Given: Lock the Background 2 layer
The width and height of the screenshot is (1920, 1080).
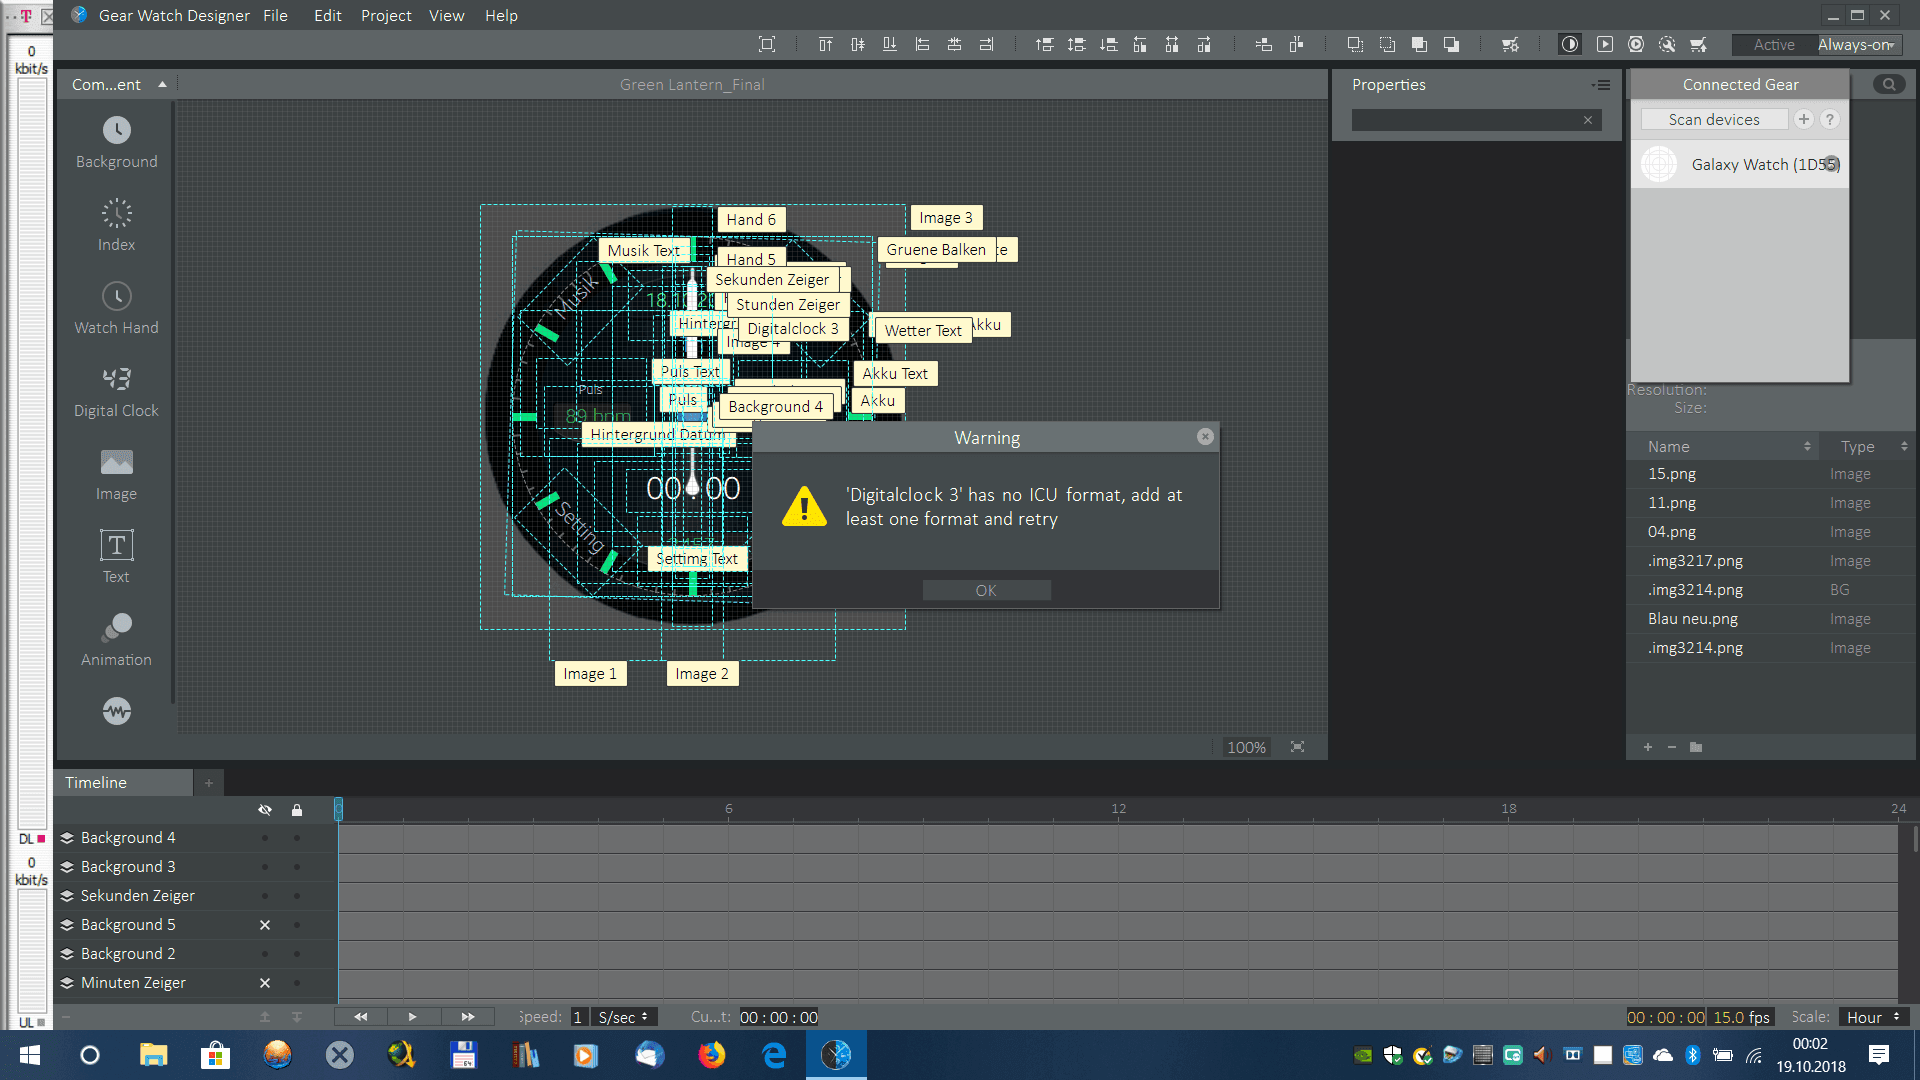Looking at the screenshot, I should point(297,954).
